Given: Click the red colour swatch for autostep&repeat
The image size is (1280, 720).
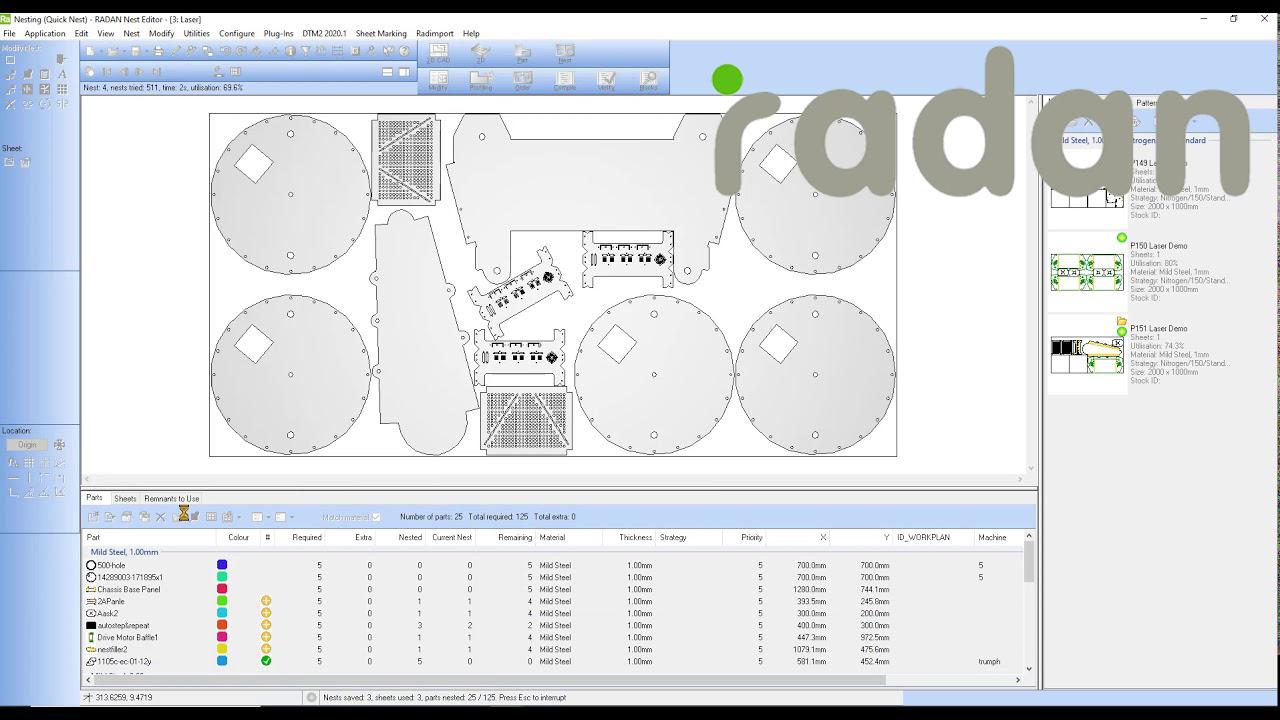Looking at the screenshot, I should [x=222, y=625].
